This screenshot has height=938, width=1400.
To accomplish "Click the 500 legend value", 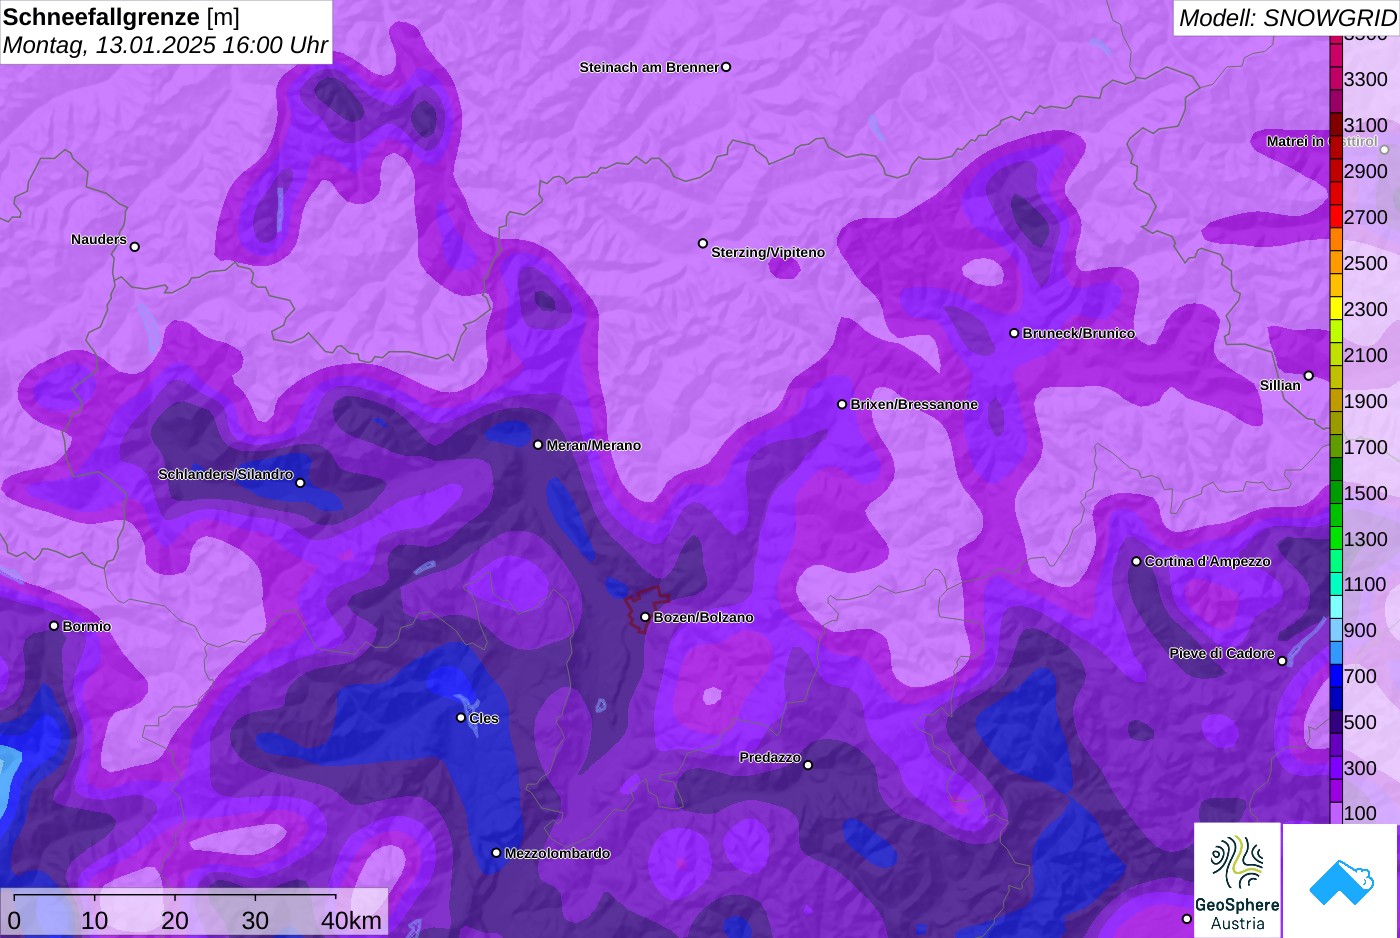I will [x=1360, y=722].
